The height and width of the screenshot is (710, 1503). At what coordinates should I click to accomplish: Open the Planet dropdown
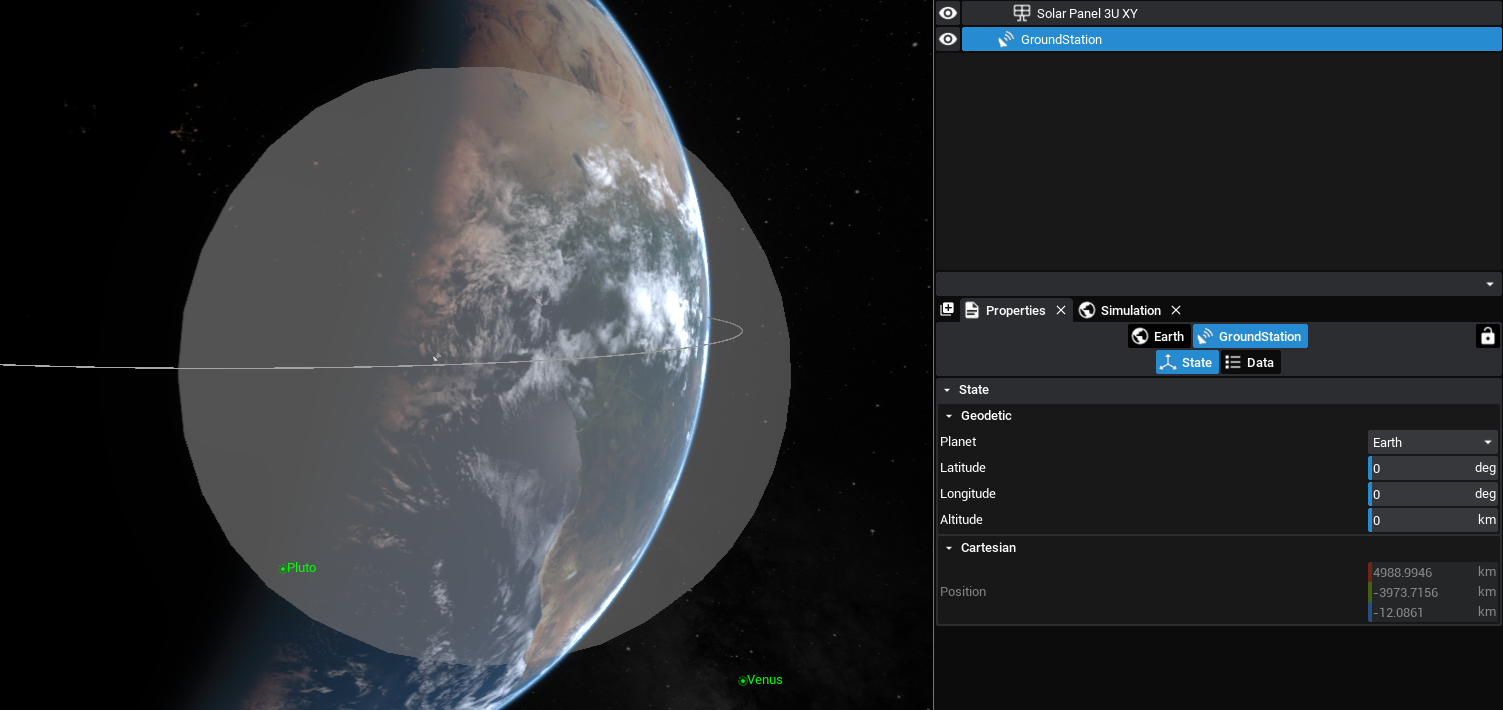1432,442
